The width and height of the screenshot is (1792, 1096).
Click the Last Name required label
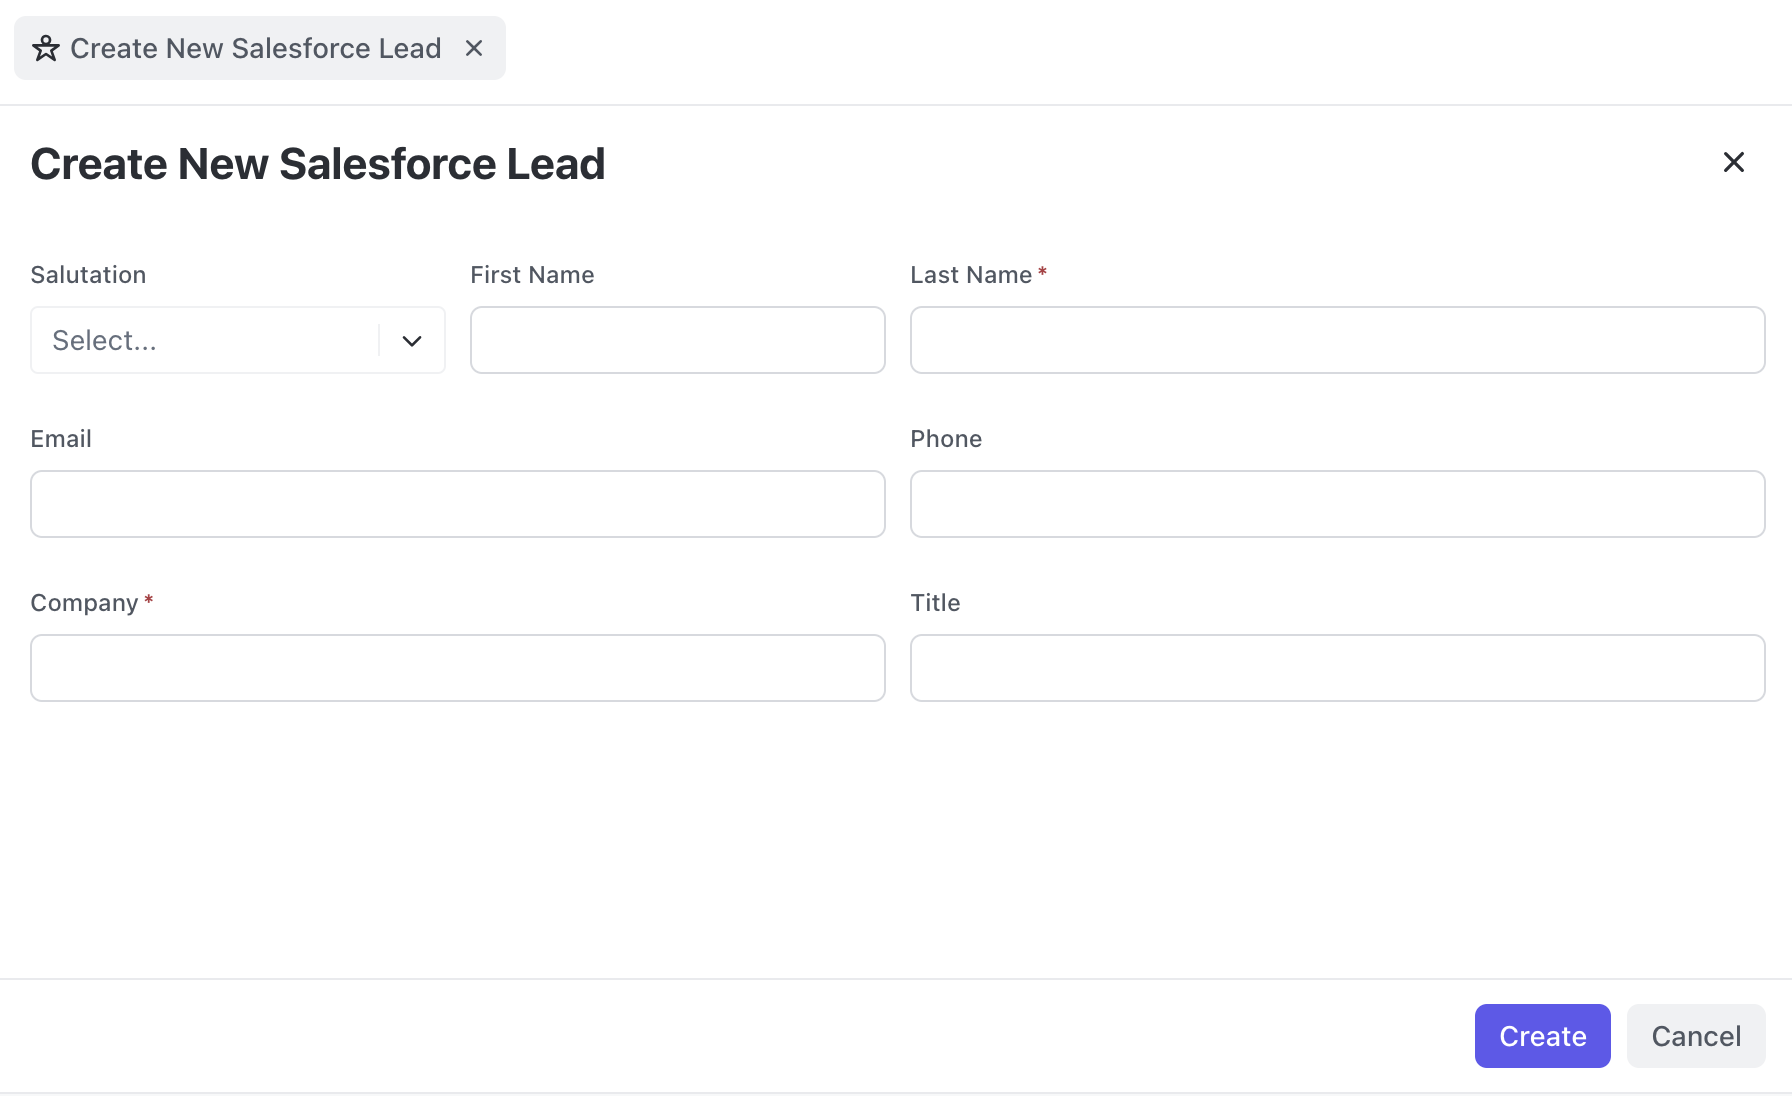click(x=970, y=275)
